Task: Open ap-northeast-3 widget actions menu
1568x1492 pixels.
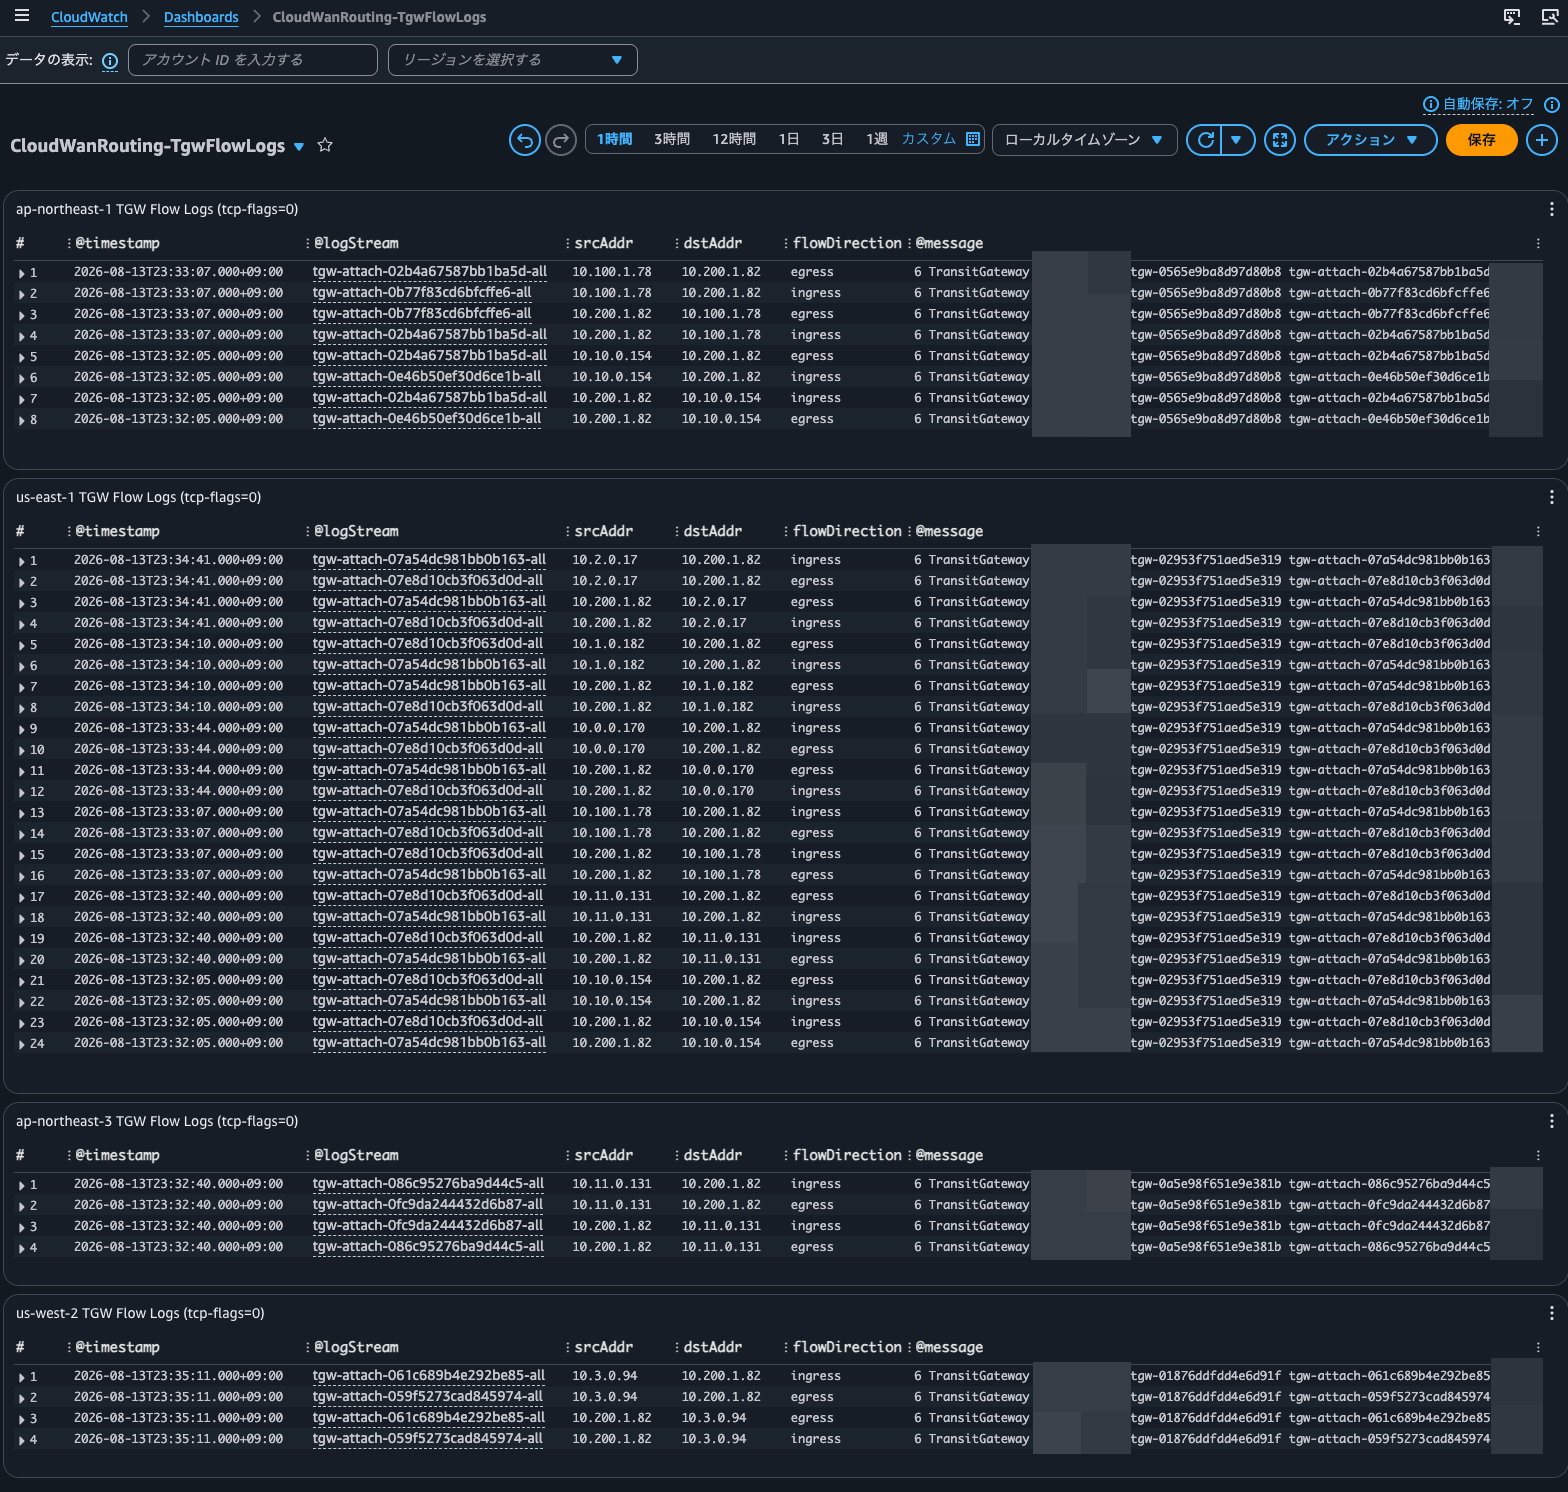Action: (x=1551, y=1121)
